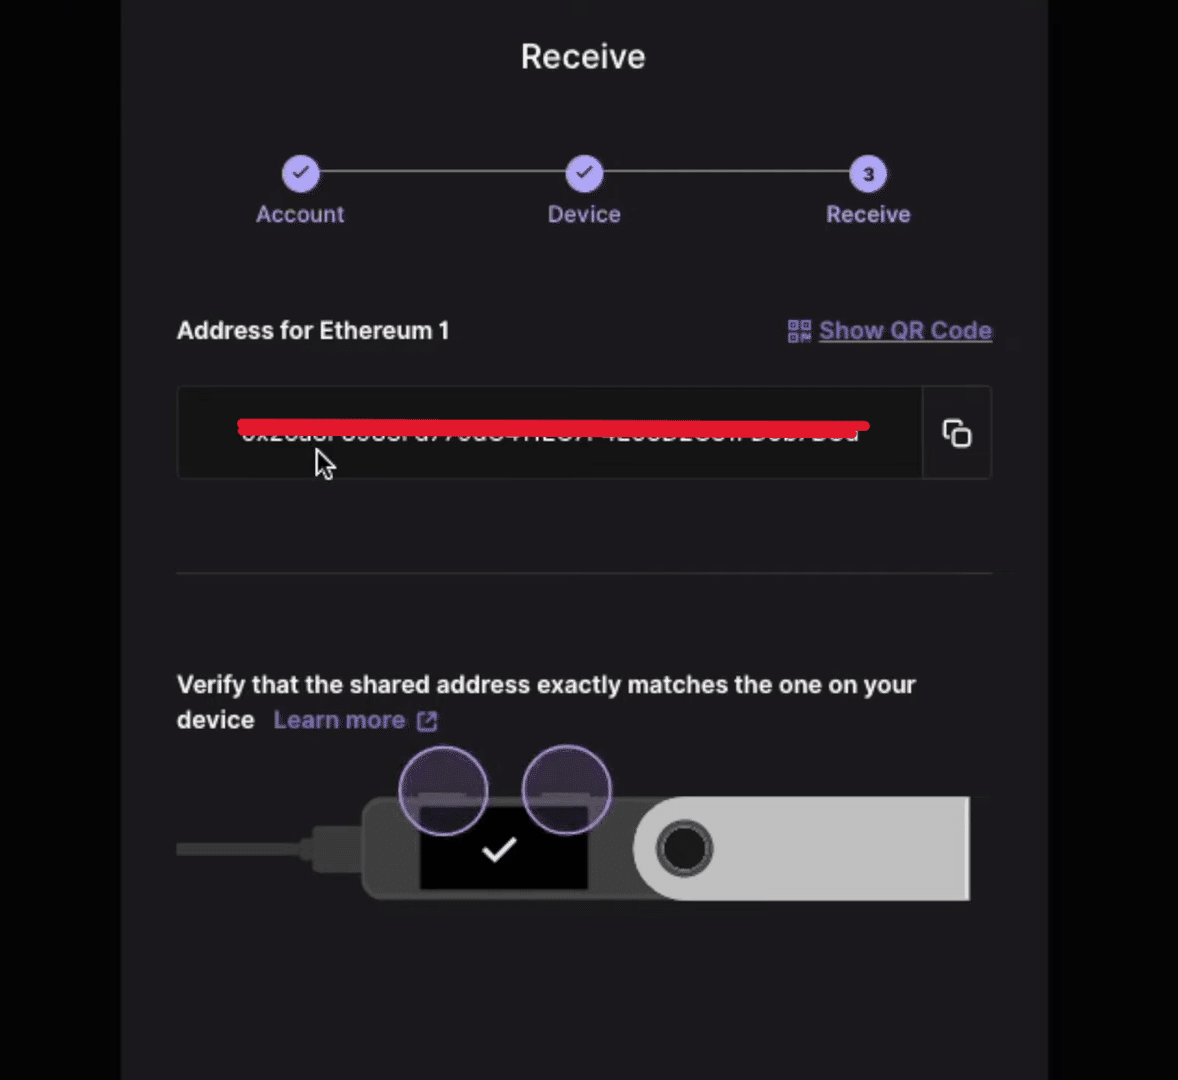Click the external link icon after Learn more

427,720
